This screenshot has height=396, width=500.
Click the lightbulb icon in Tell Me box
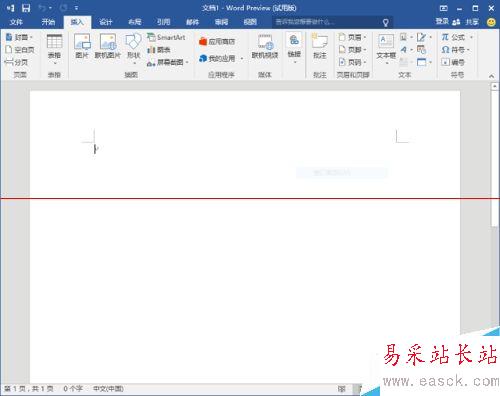click(385, 22)
